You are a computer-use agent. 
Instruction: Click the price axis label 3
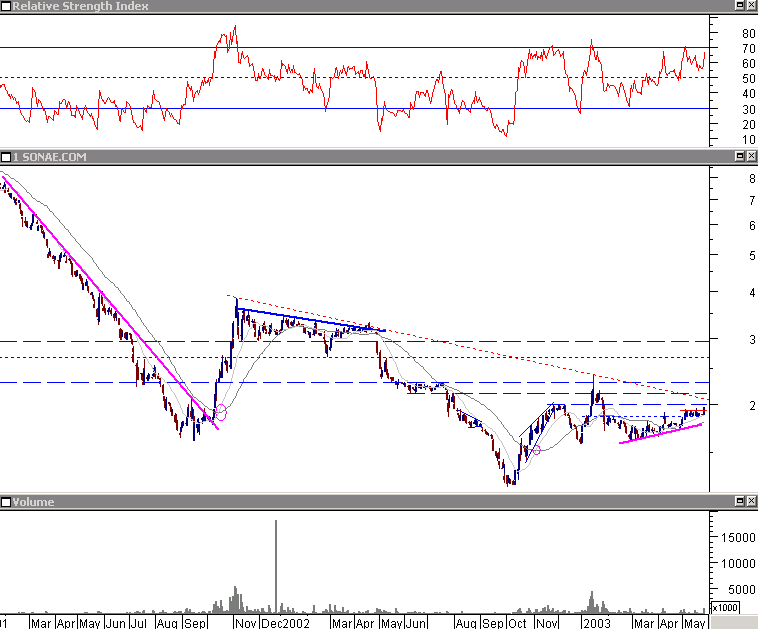coord(752,339)
